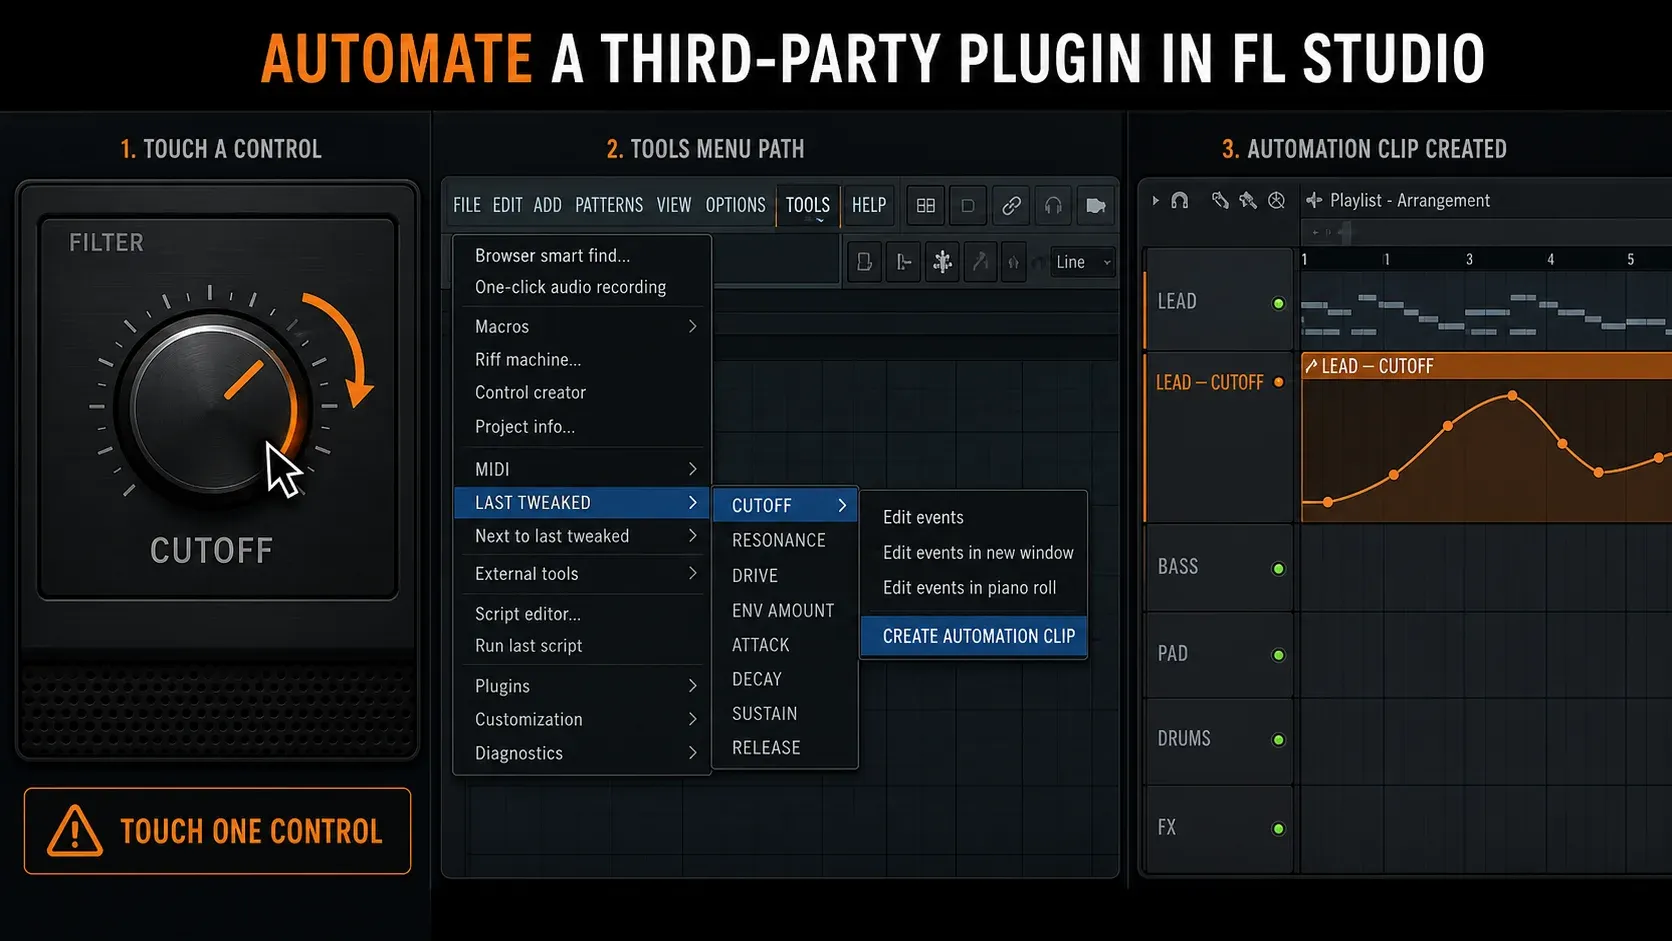Screen dimensions: 1672x941
Task: Expand the CUTOFF parameter submenu arrow
Action: click(x=842, y=505)
